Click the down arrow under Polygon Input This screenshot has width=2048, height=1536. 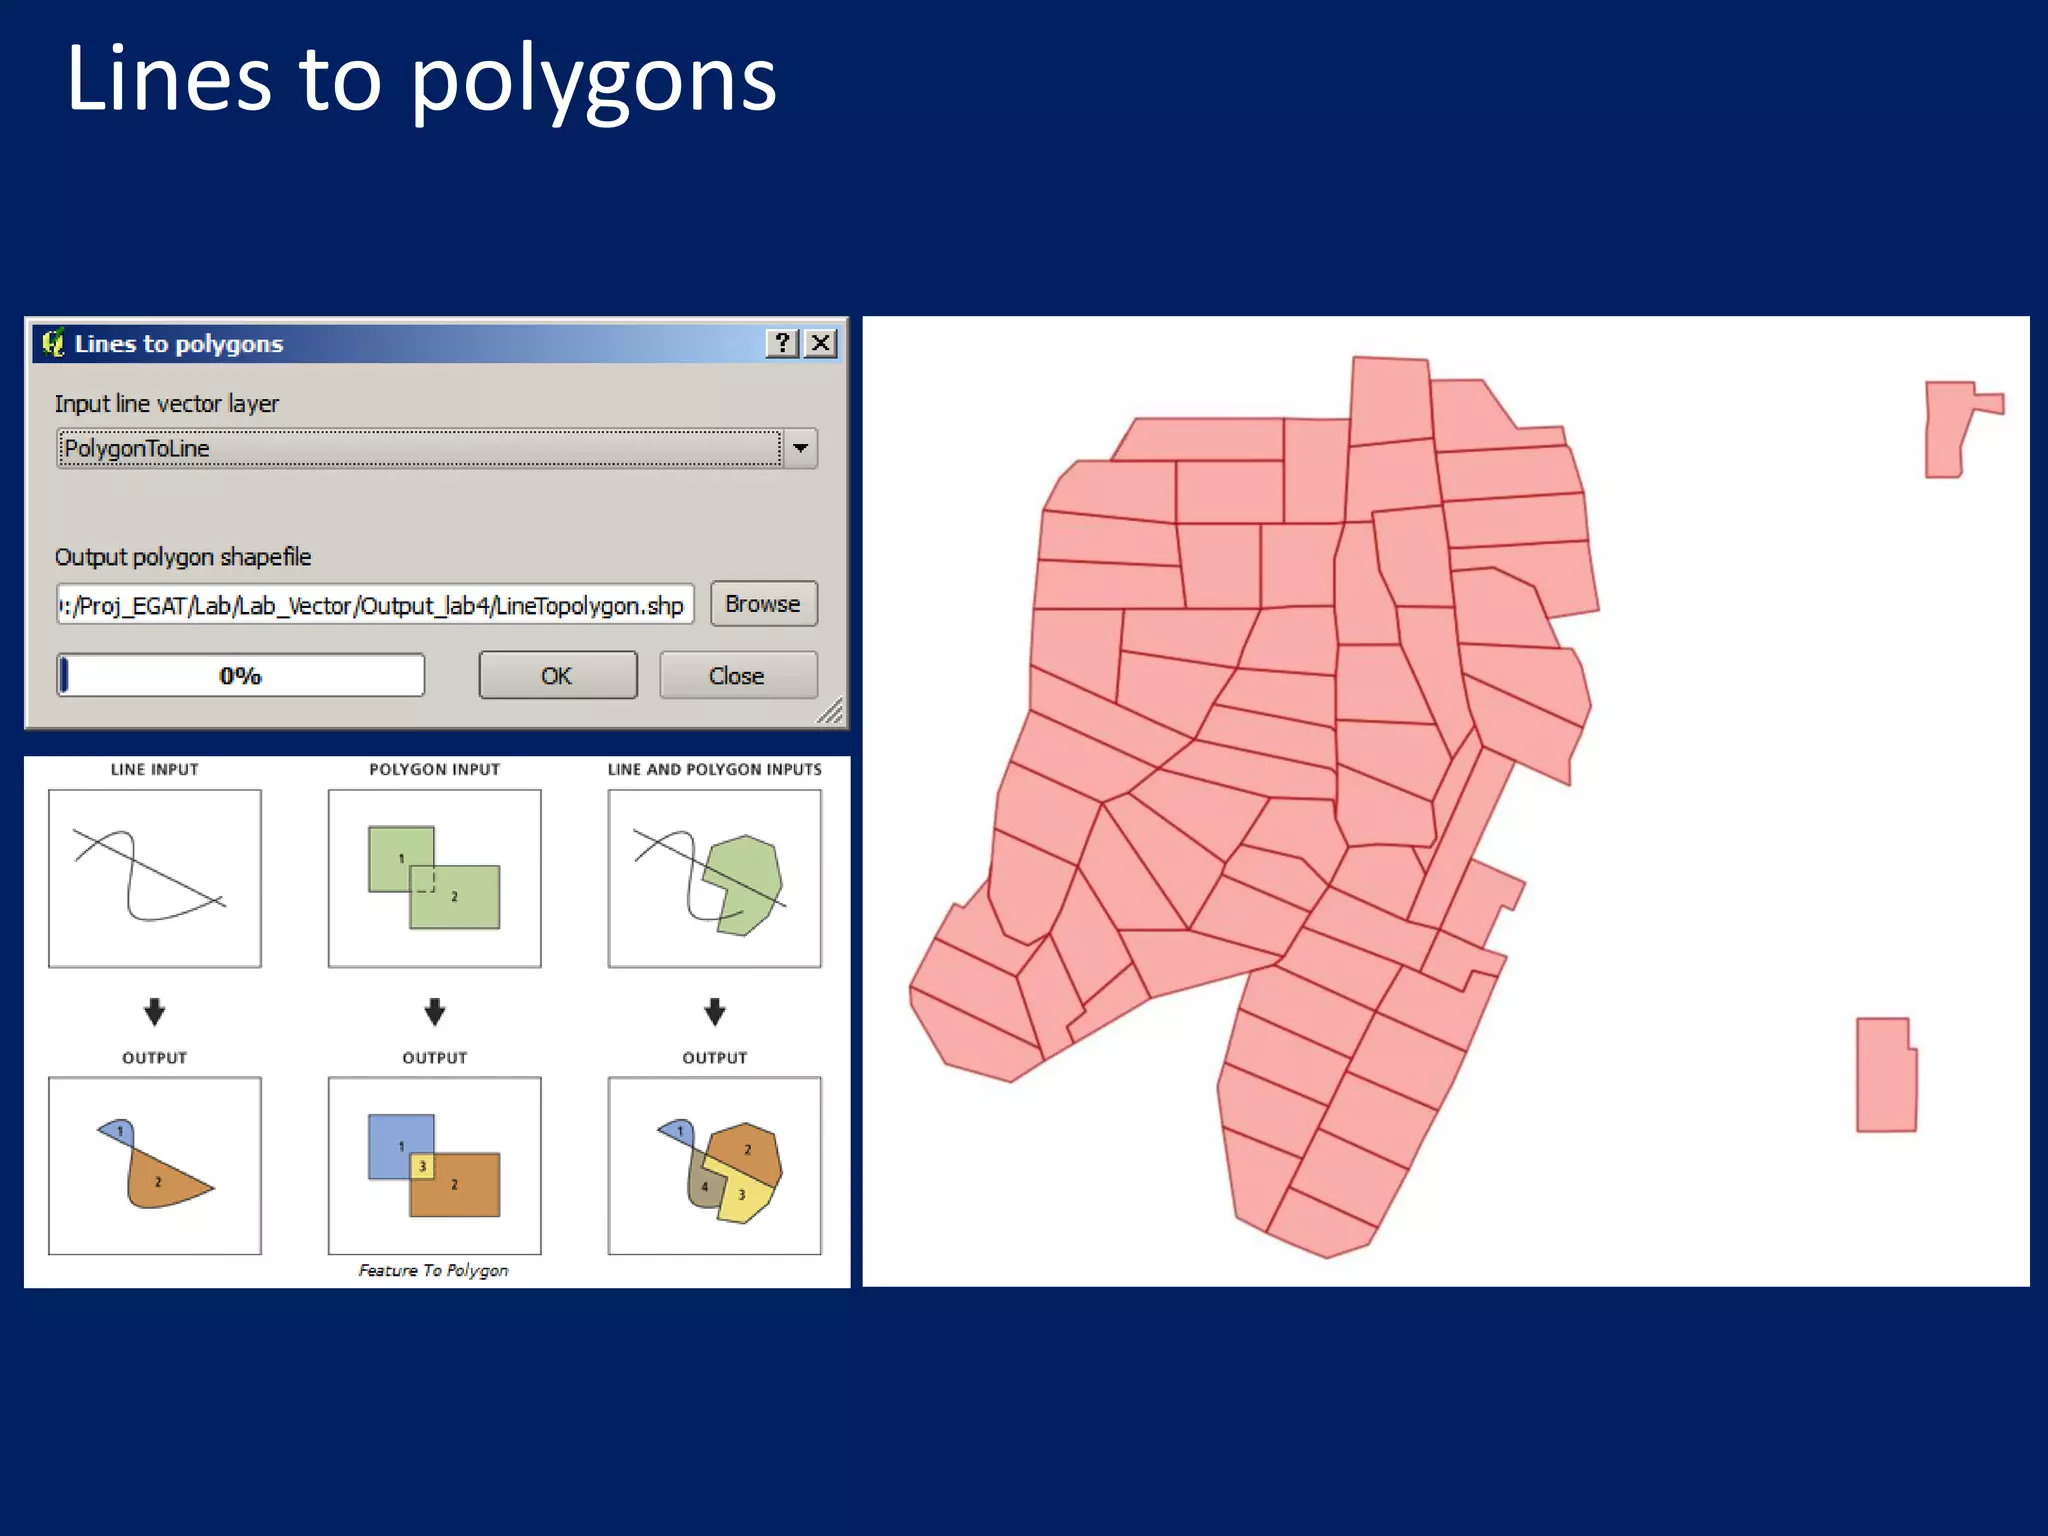[434, 1011]
